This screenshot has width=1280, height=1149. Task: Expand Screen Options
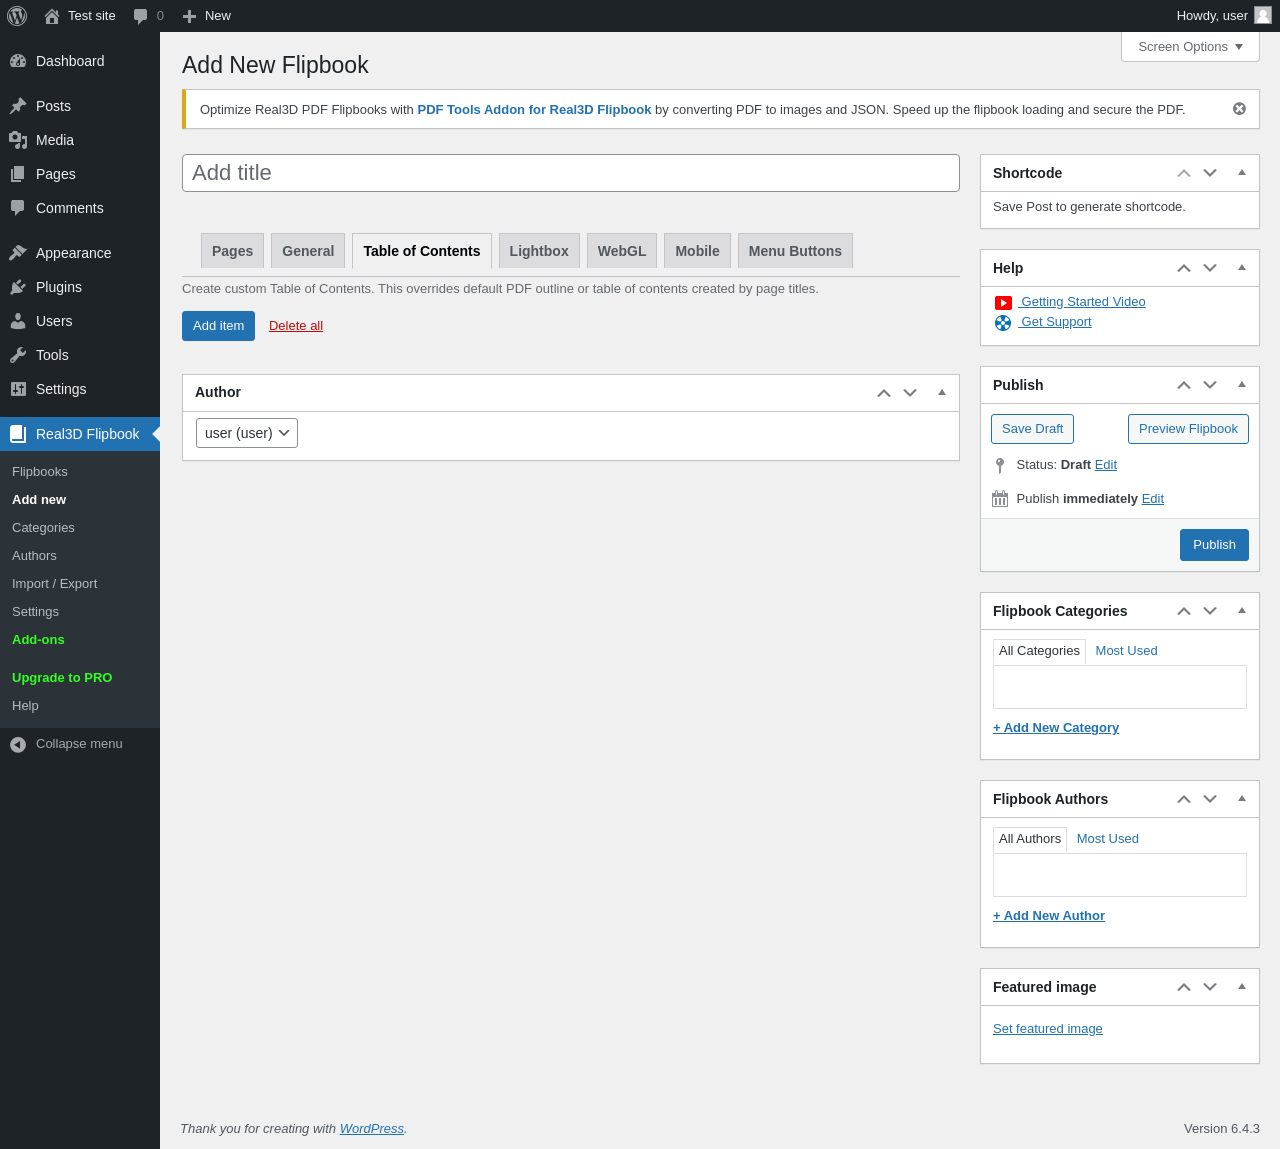click(x=1190, y=47)
